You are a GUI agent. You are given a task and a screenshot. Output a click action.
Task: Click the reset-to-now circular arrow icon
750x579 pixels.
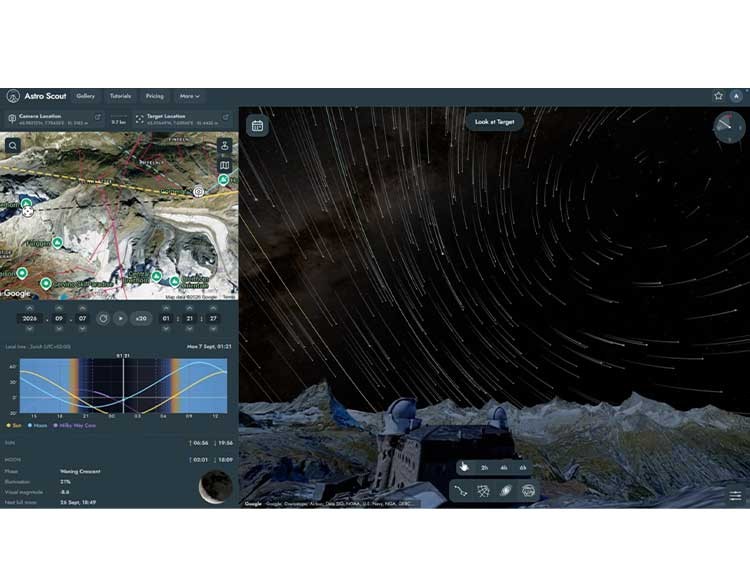pyautogui.click(x=103, y=318)
